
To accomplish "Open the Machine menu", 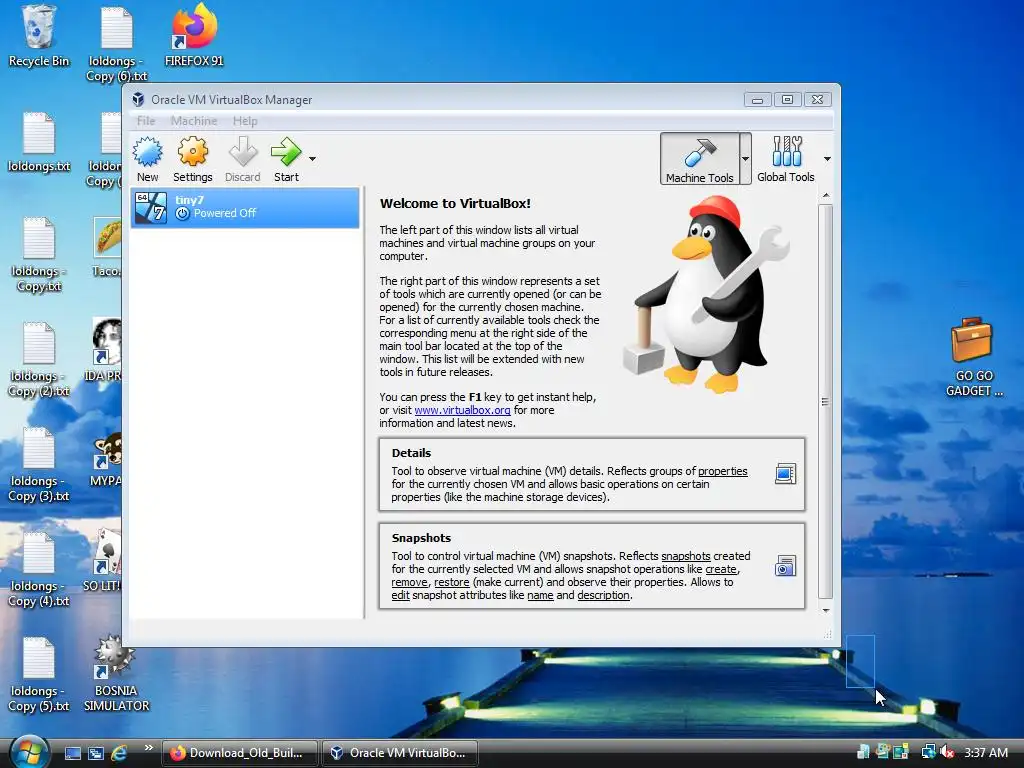I will [194, 121].
